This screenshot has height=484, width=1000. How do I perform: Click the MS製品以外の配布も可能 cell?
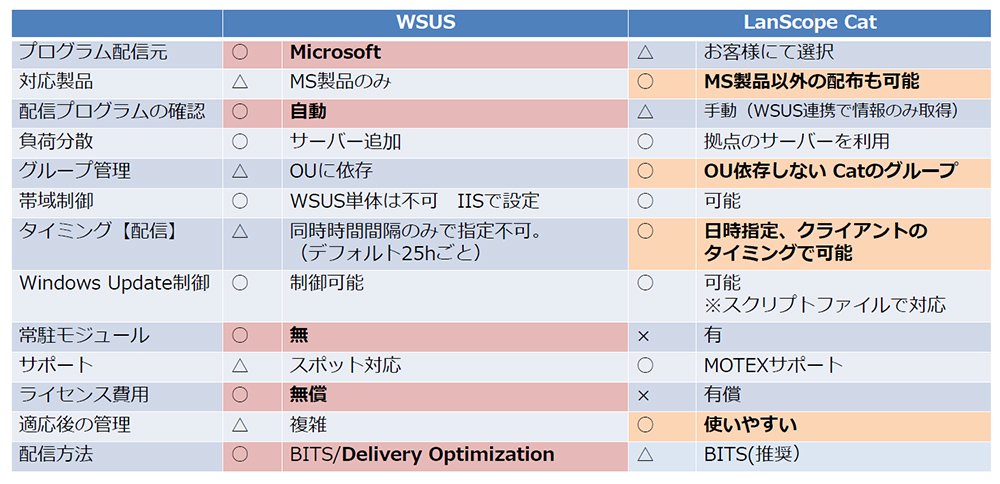pyautogui.click(x=843, y=82)
